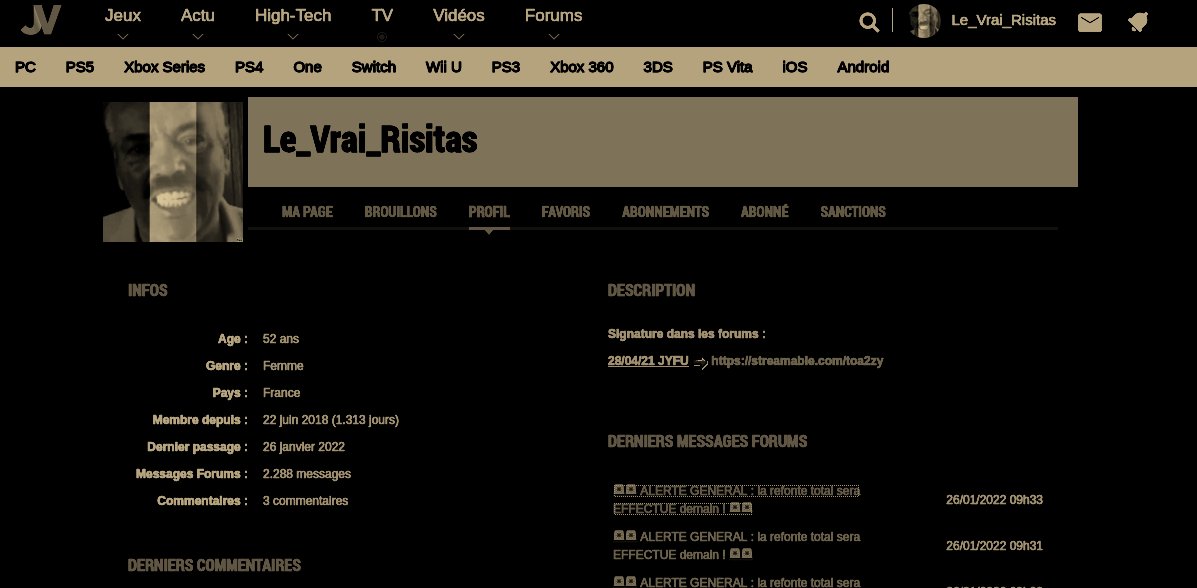Expand the Vidéos menu

459,15
